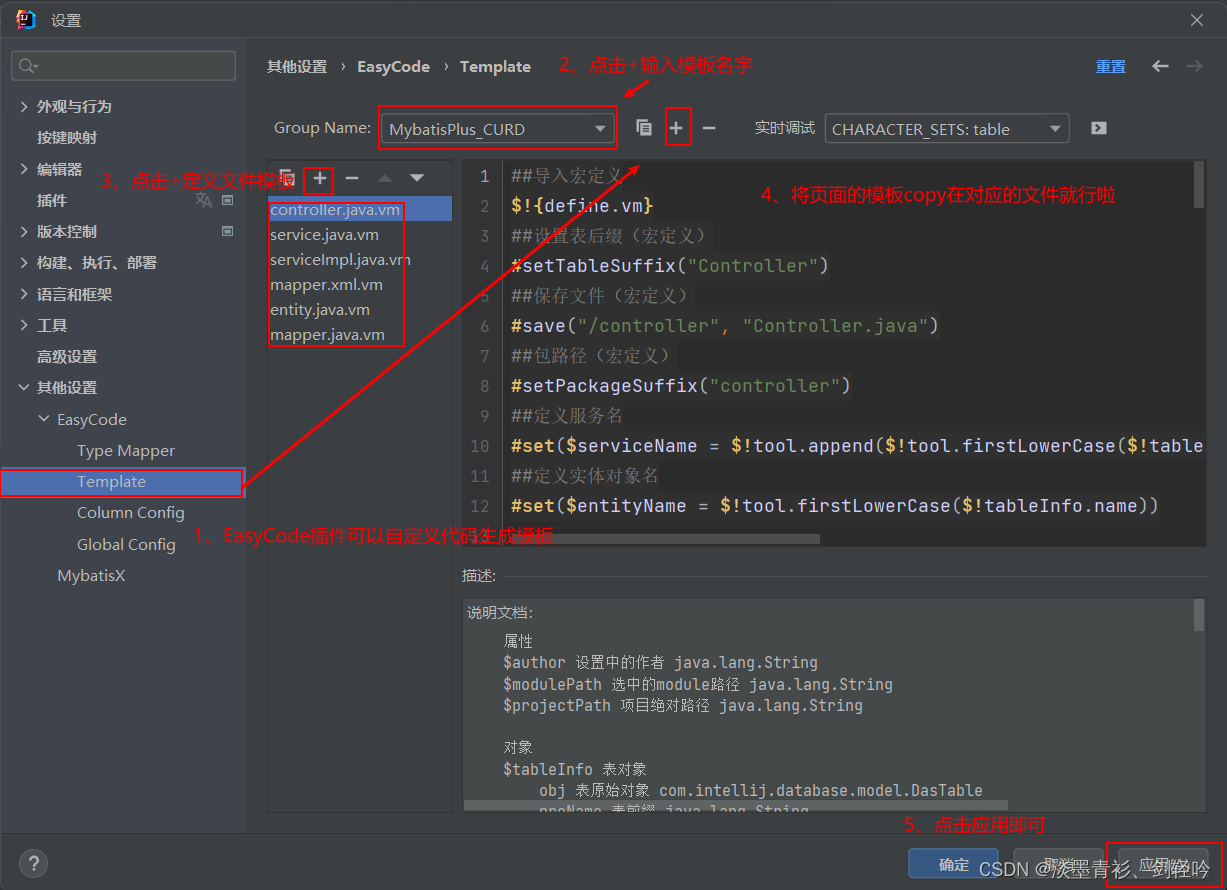
Task: Delete selected file template with minus icon
Action: pyautogui.click(x=352, y=178)
